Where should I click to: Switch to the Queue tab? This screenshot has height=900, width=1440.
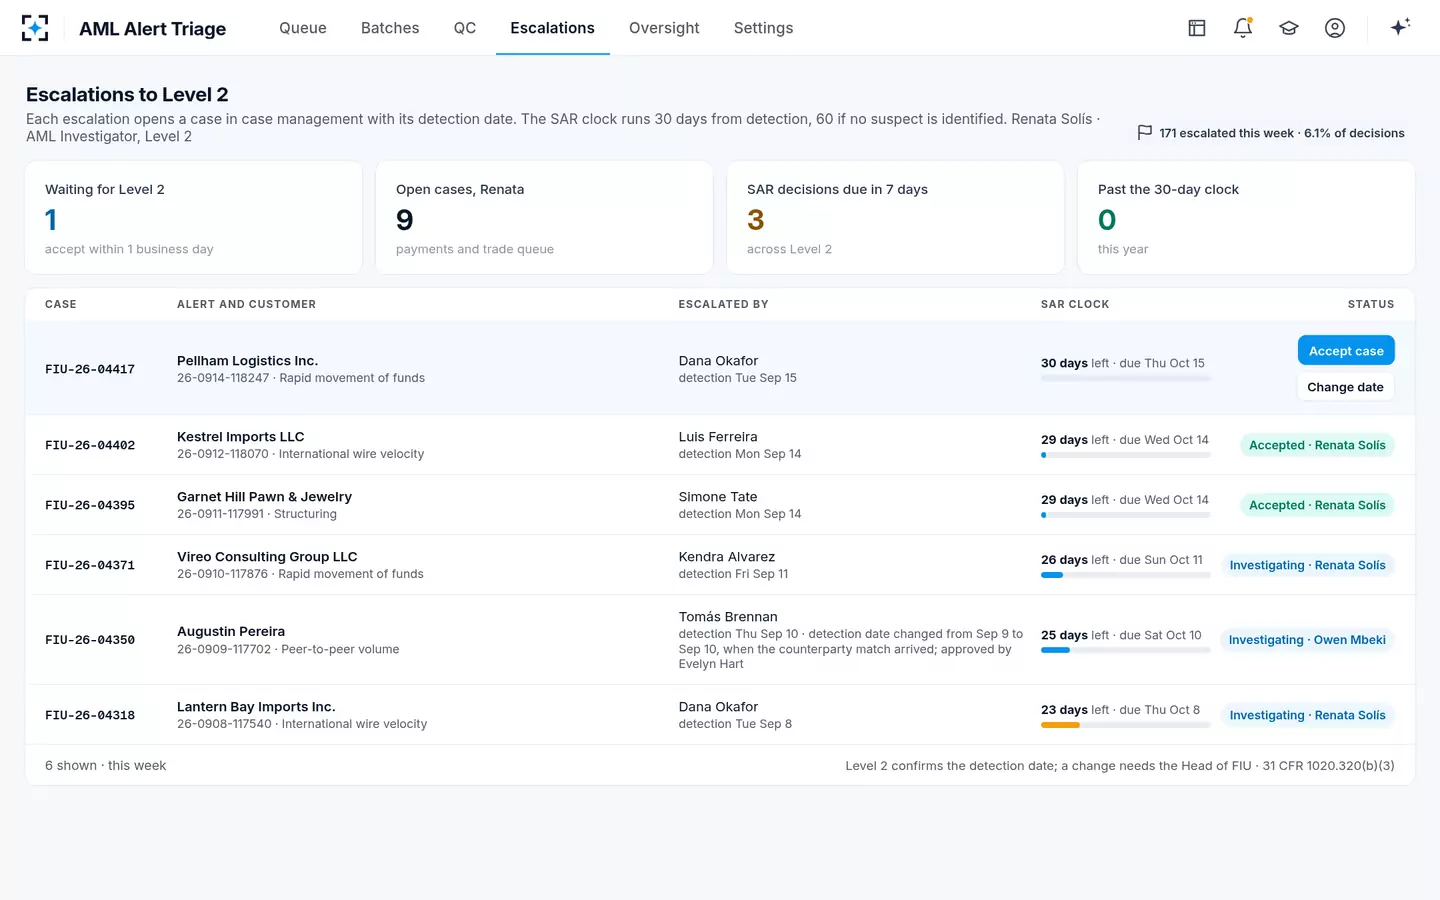coord(303,28)
